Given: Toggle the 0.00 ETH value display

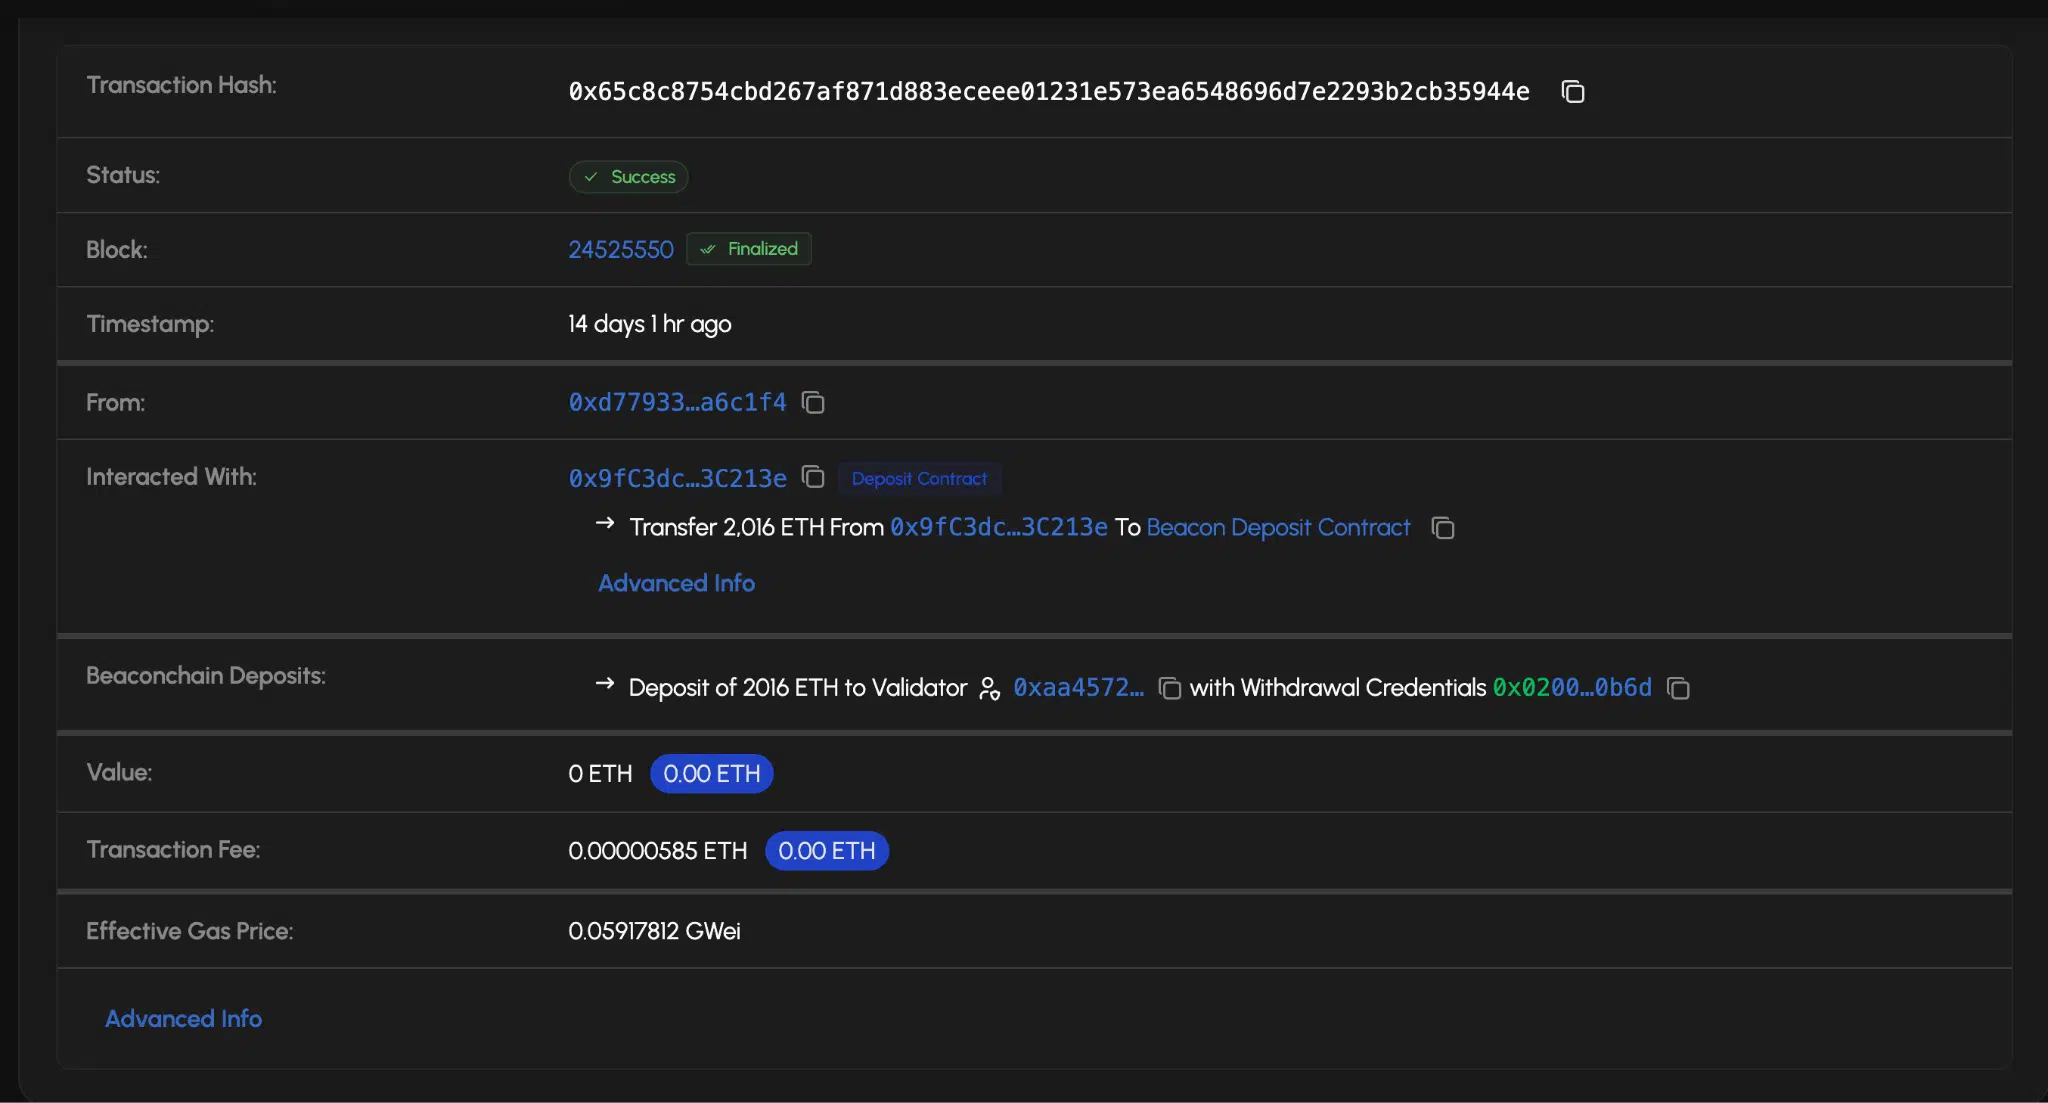Looking at the screenshot, I should coord(711,773).
